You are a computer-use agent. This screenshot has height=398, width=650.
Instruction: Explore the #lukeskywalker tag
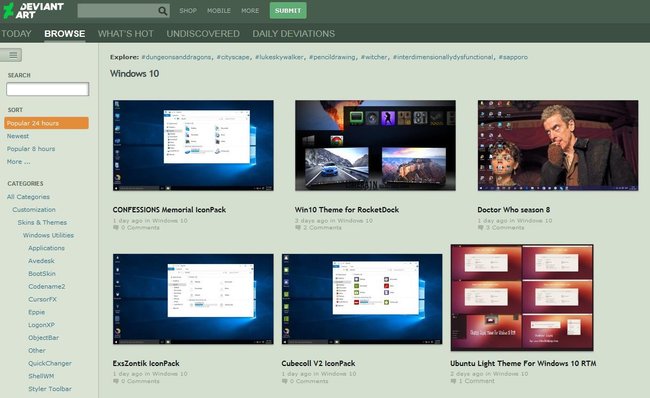279,57
